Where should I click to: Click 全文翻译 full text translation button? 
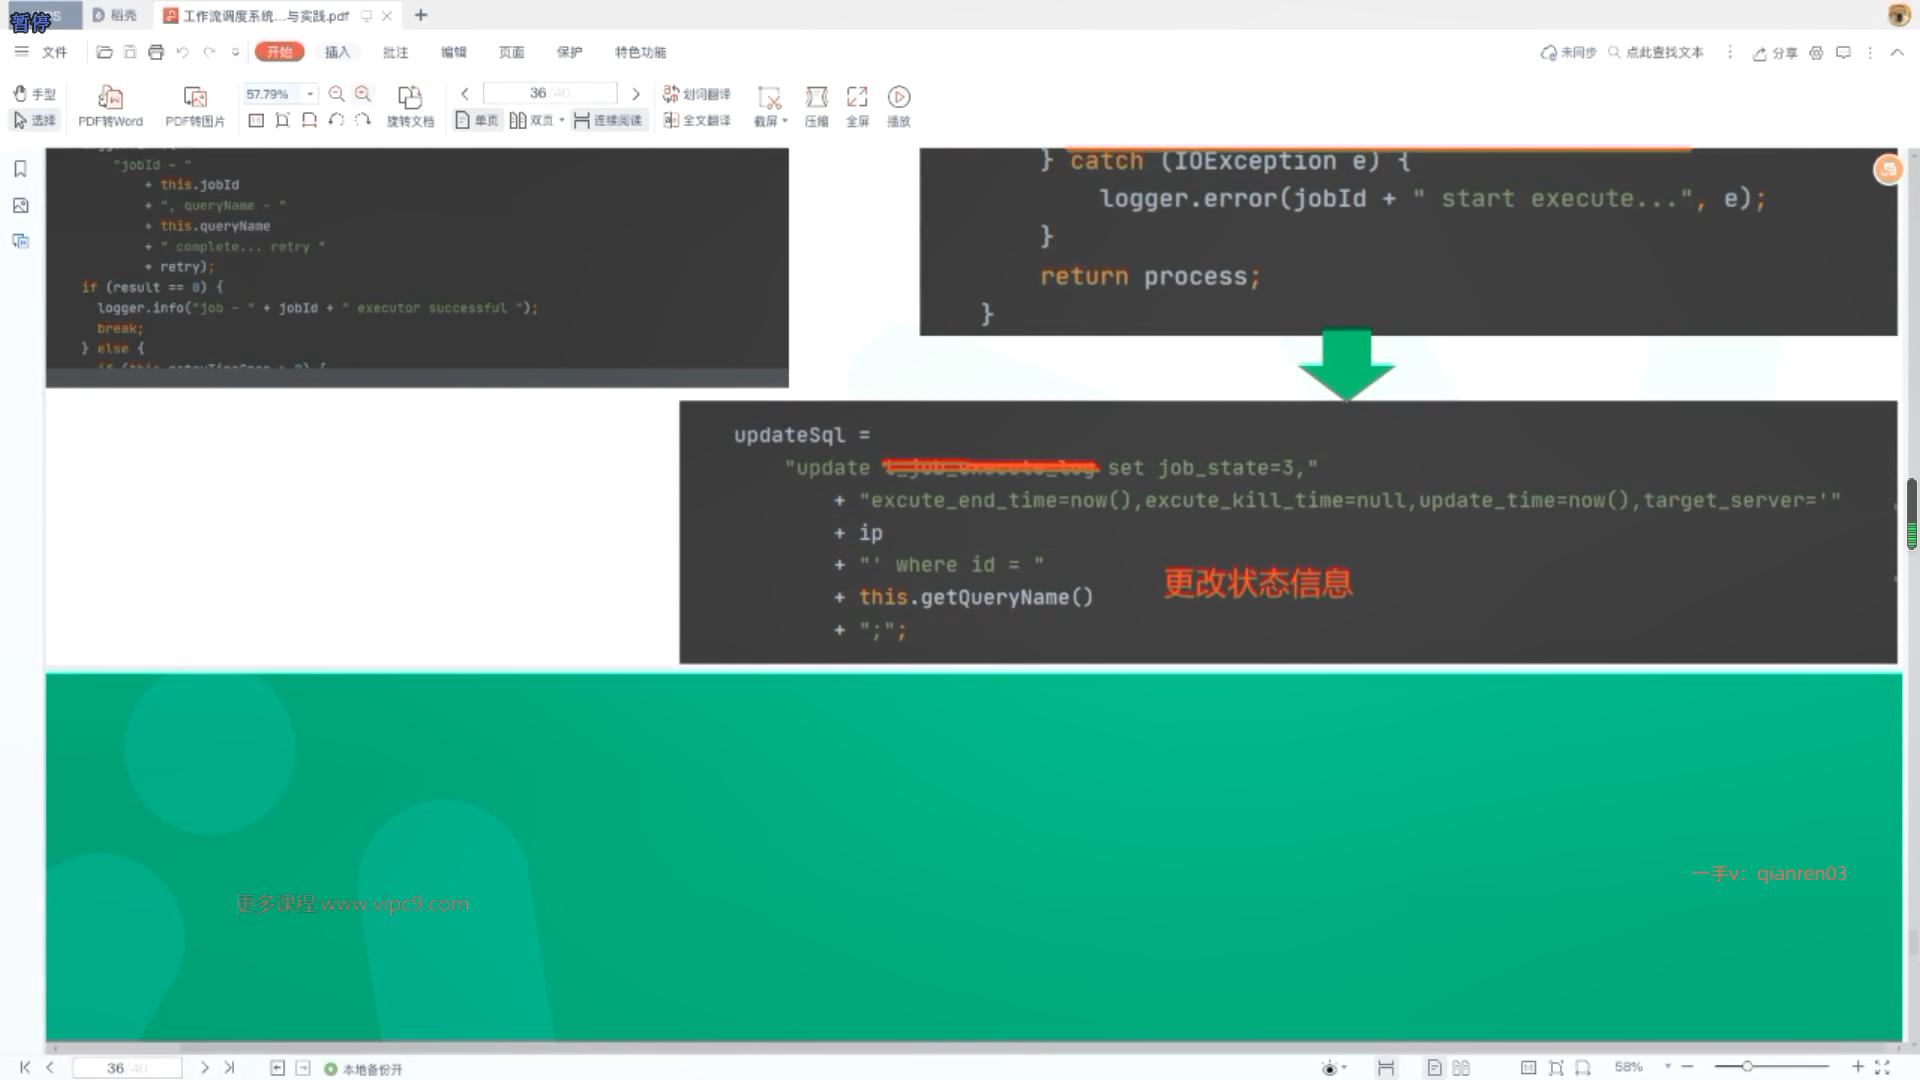pos(697,121)
